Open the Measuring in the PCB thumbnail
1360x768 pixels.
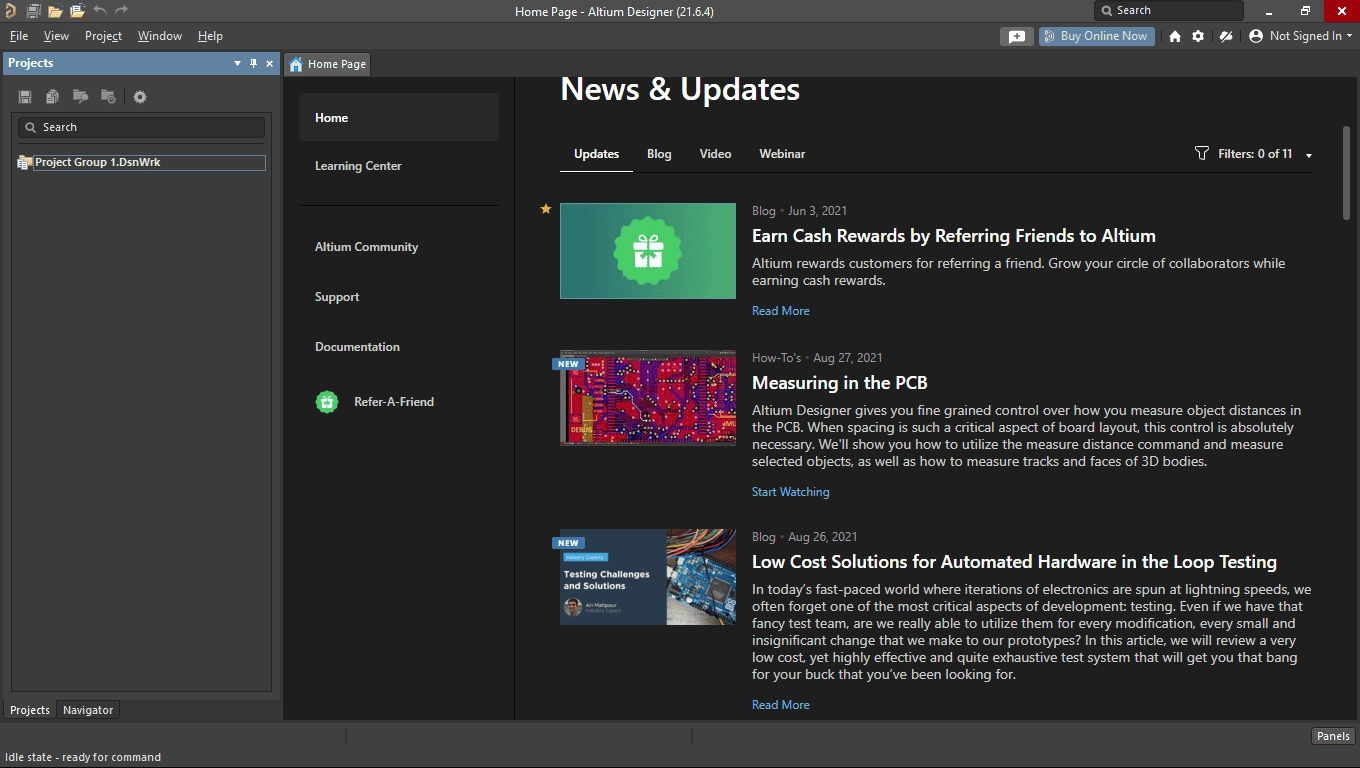[x=648, y=398]
